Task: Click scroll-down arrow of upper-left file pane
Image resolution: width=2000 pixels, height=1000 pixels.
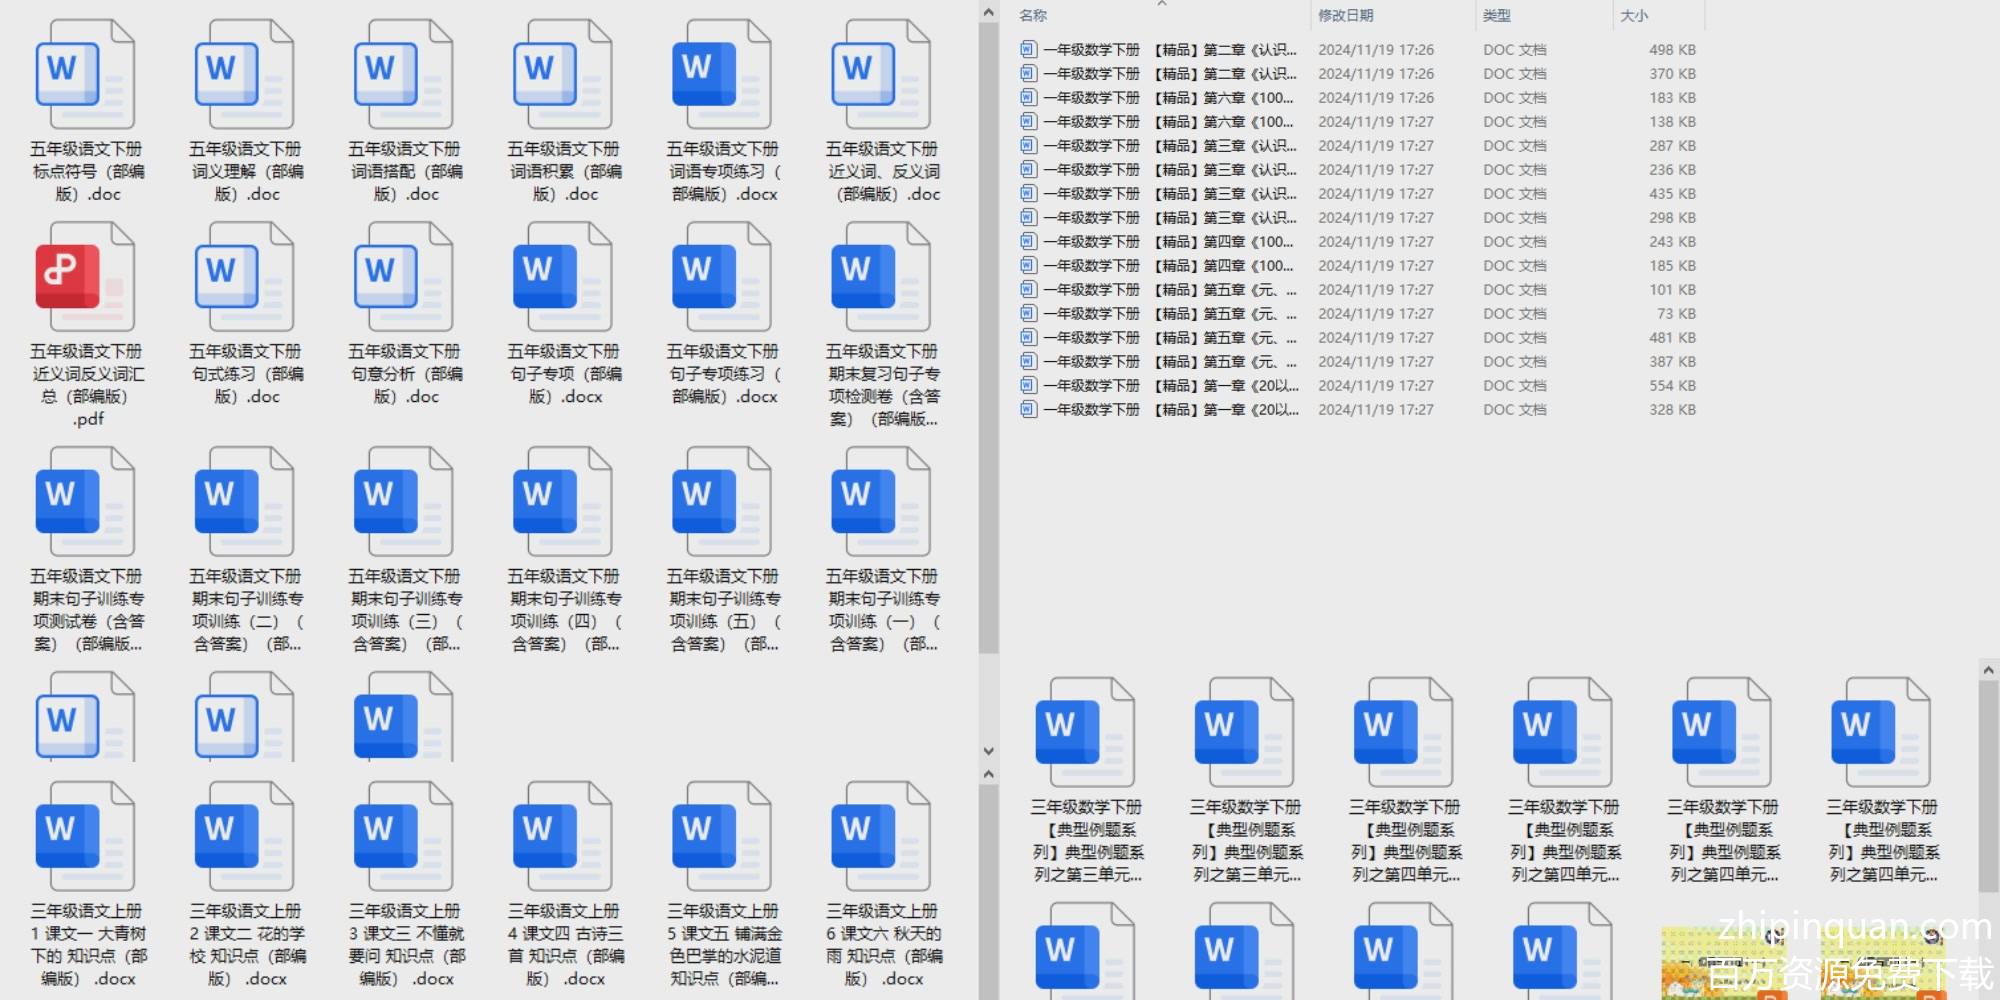Action: [x=988, y=750]
